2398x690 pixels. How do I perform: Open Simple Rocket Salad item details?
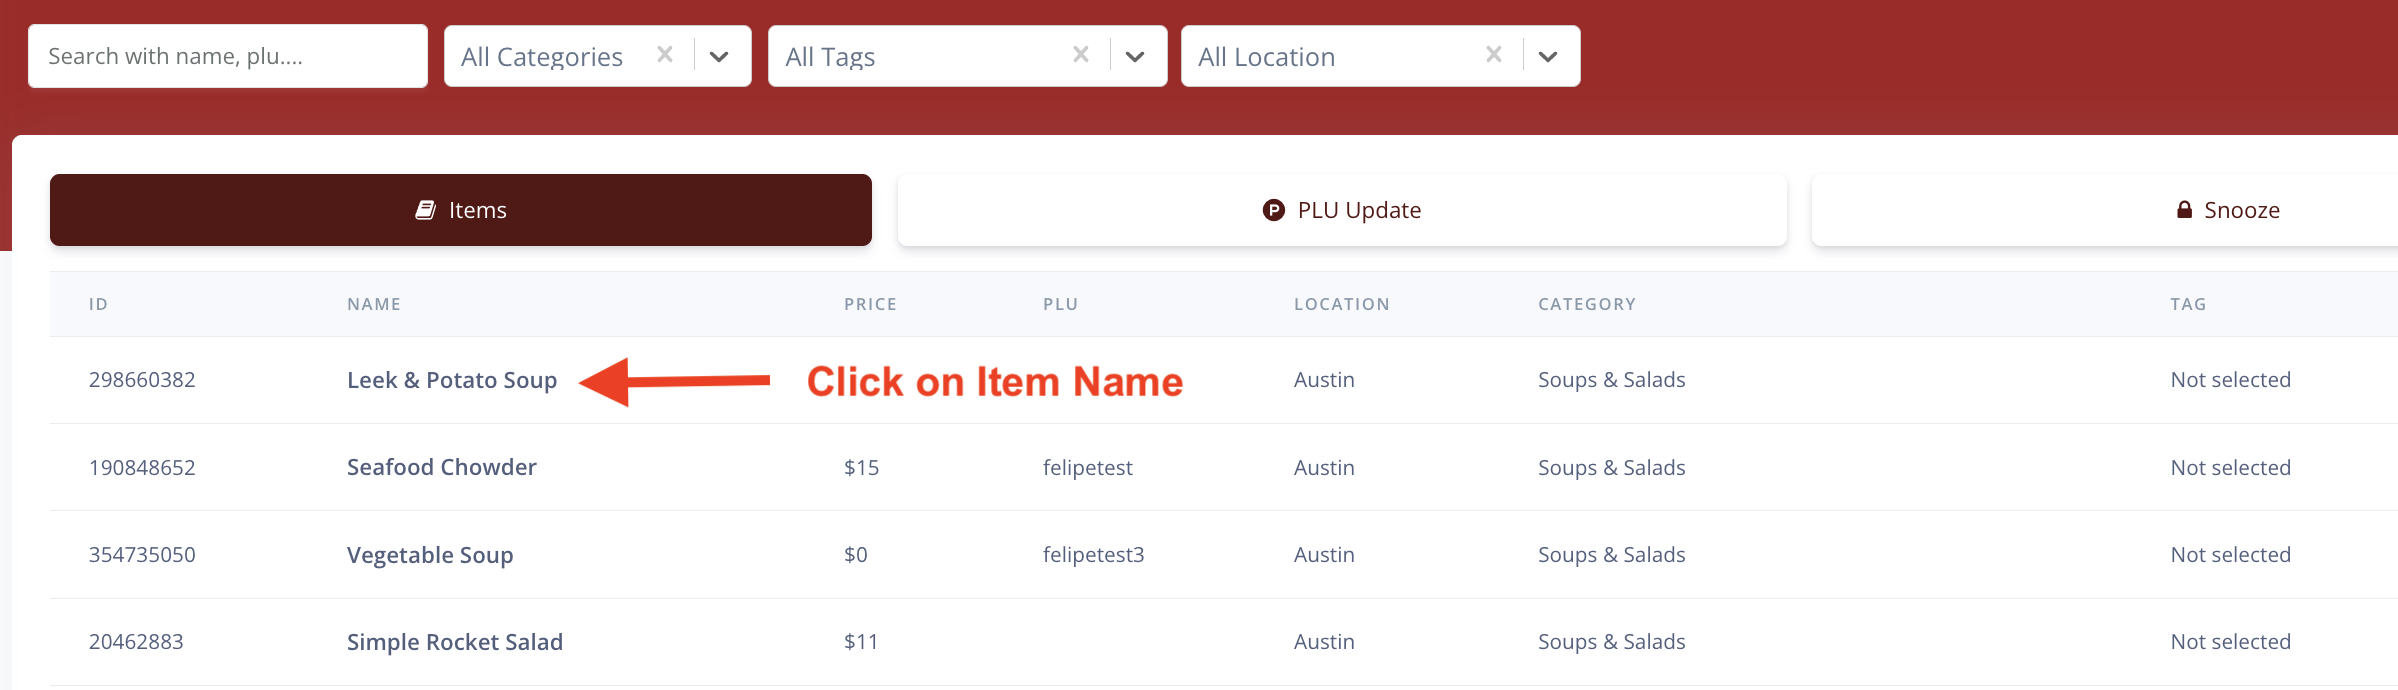tap(455, 642)
